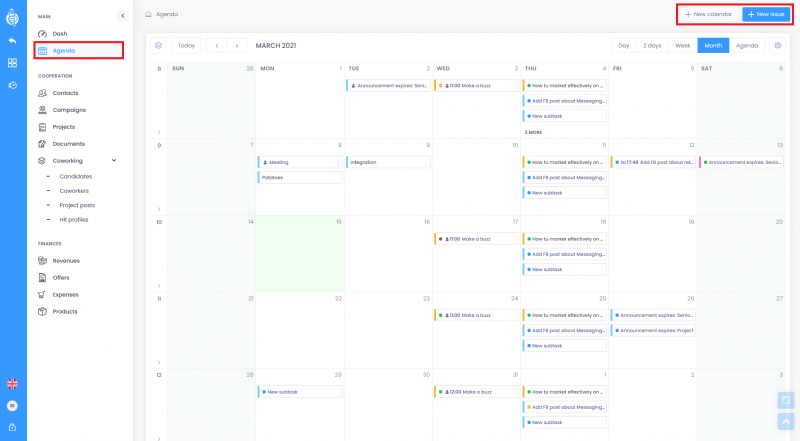
Task: Select the highlighted Monday 15 day cell
Action: (x=300, y=254)
